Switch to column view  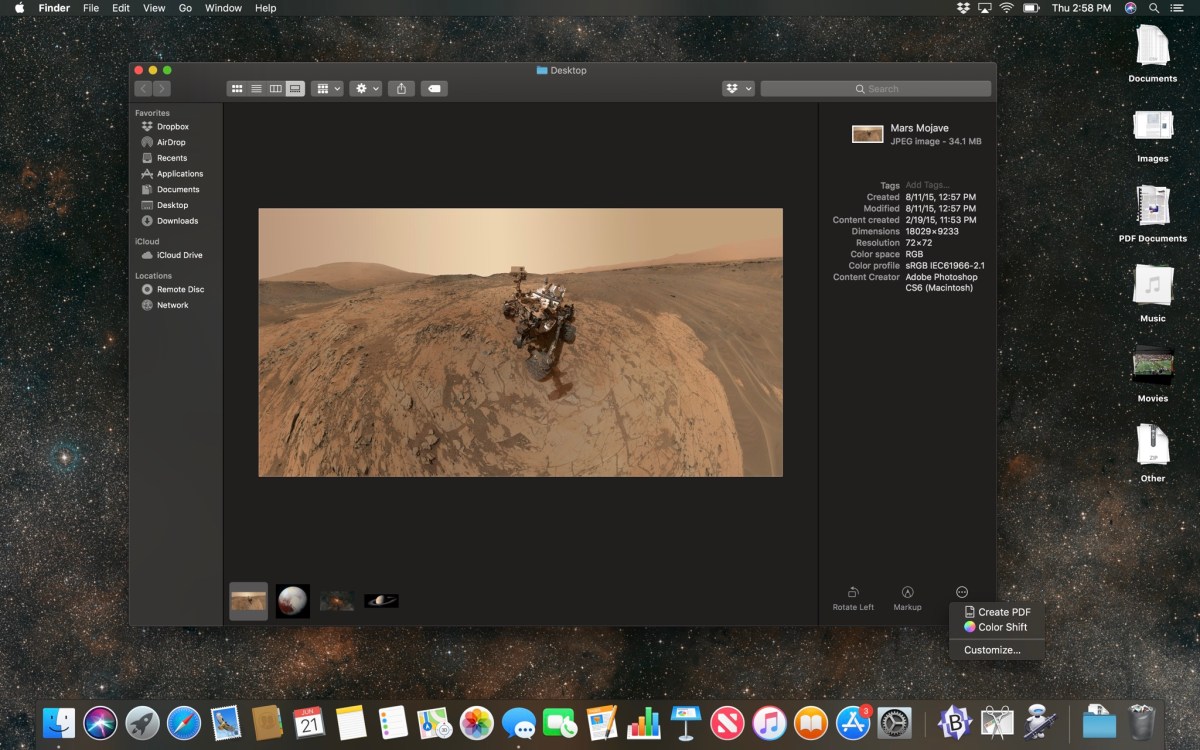tap(275, 89)
